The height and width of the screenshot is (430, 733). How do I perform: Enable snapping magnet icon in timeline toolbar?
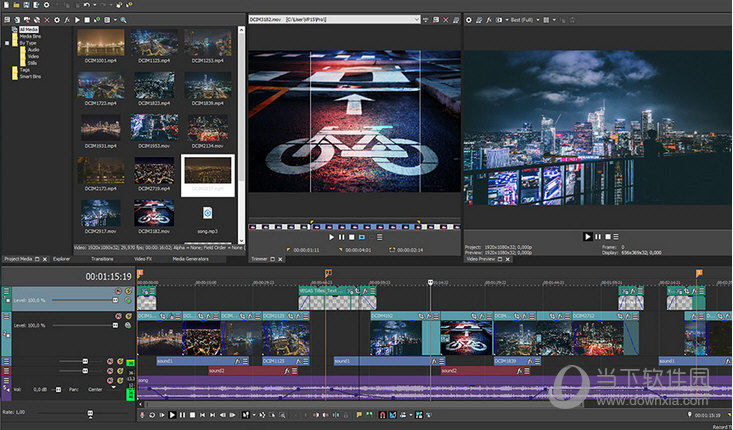click(382, 415)
